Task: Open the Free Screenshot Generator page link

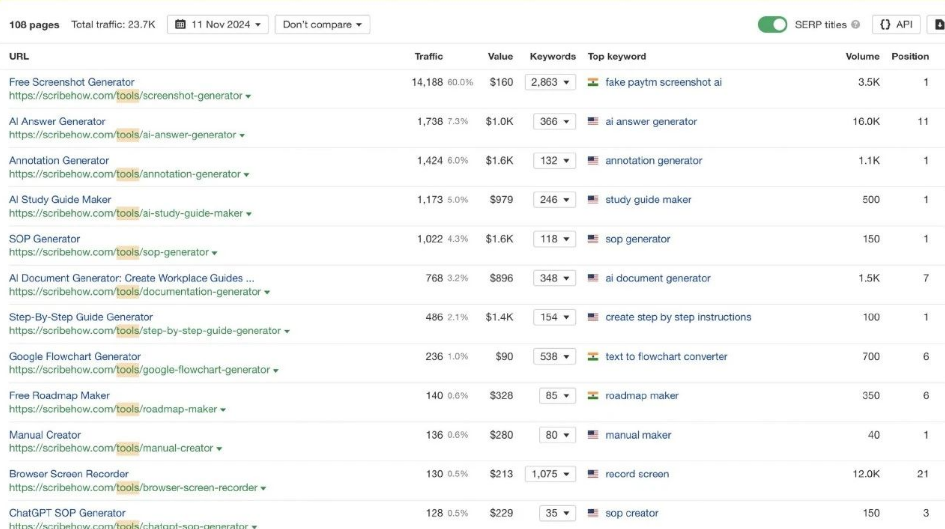Action: (x=71, y=82)
